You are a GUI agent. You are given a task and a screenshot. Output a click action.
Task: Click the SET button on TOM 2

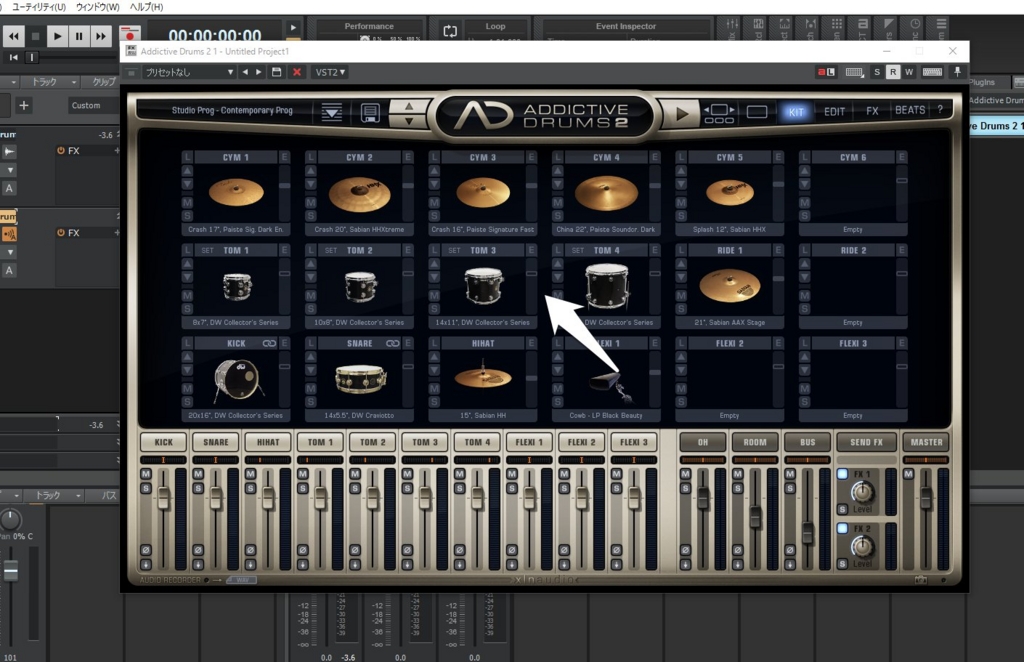pos(331,251)
